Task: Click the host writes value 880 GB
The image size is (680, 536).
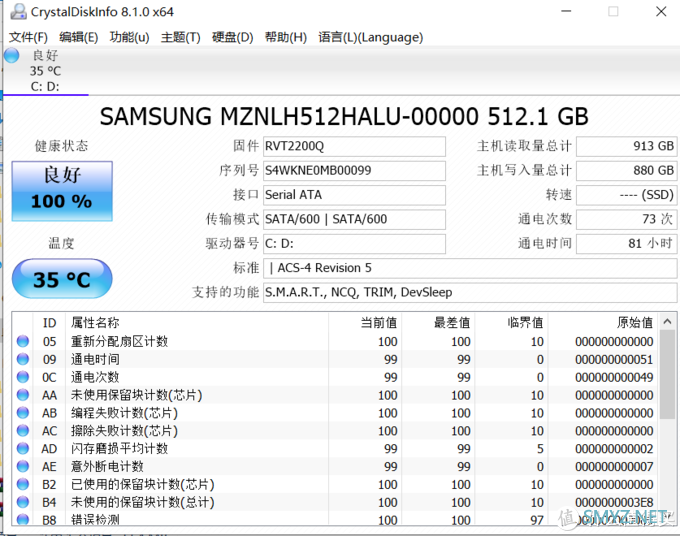Action: (x=626, y=170)
